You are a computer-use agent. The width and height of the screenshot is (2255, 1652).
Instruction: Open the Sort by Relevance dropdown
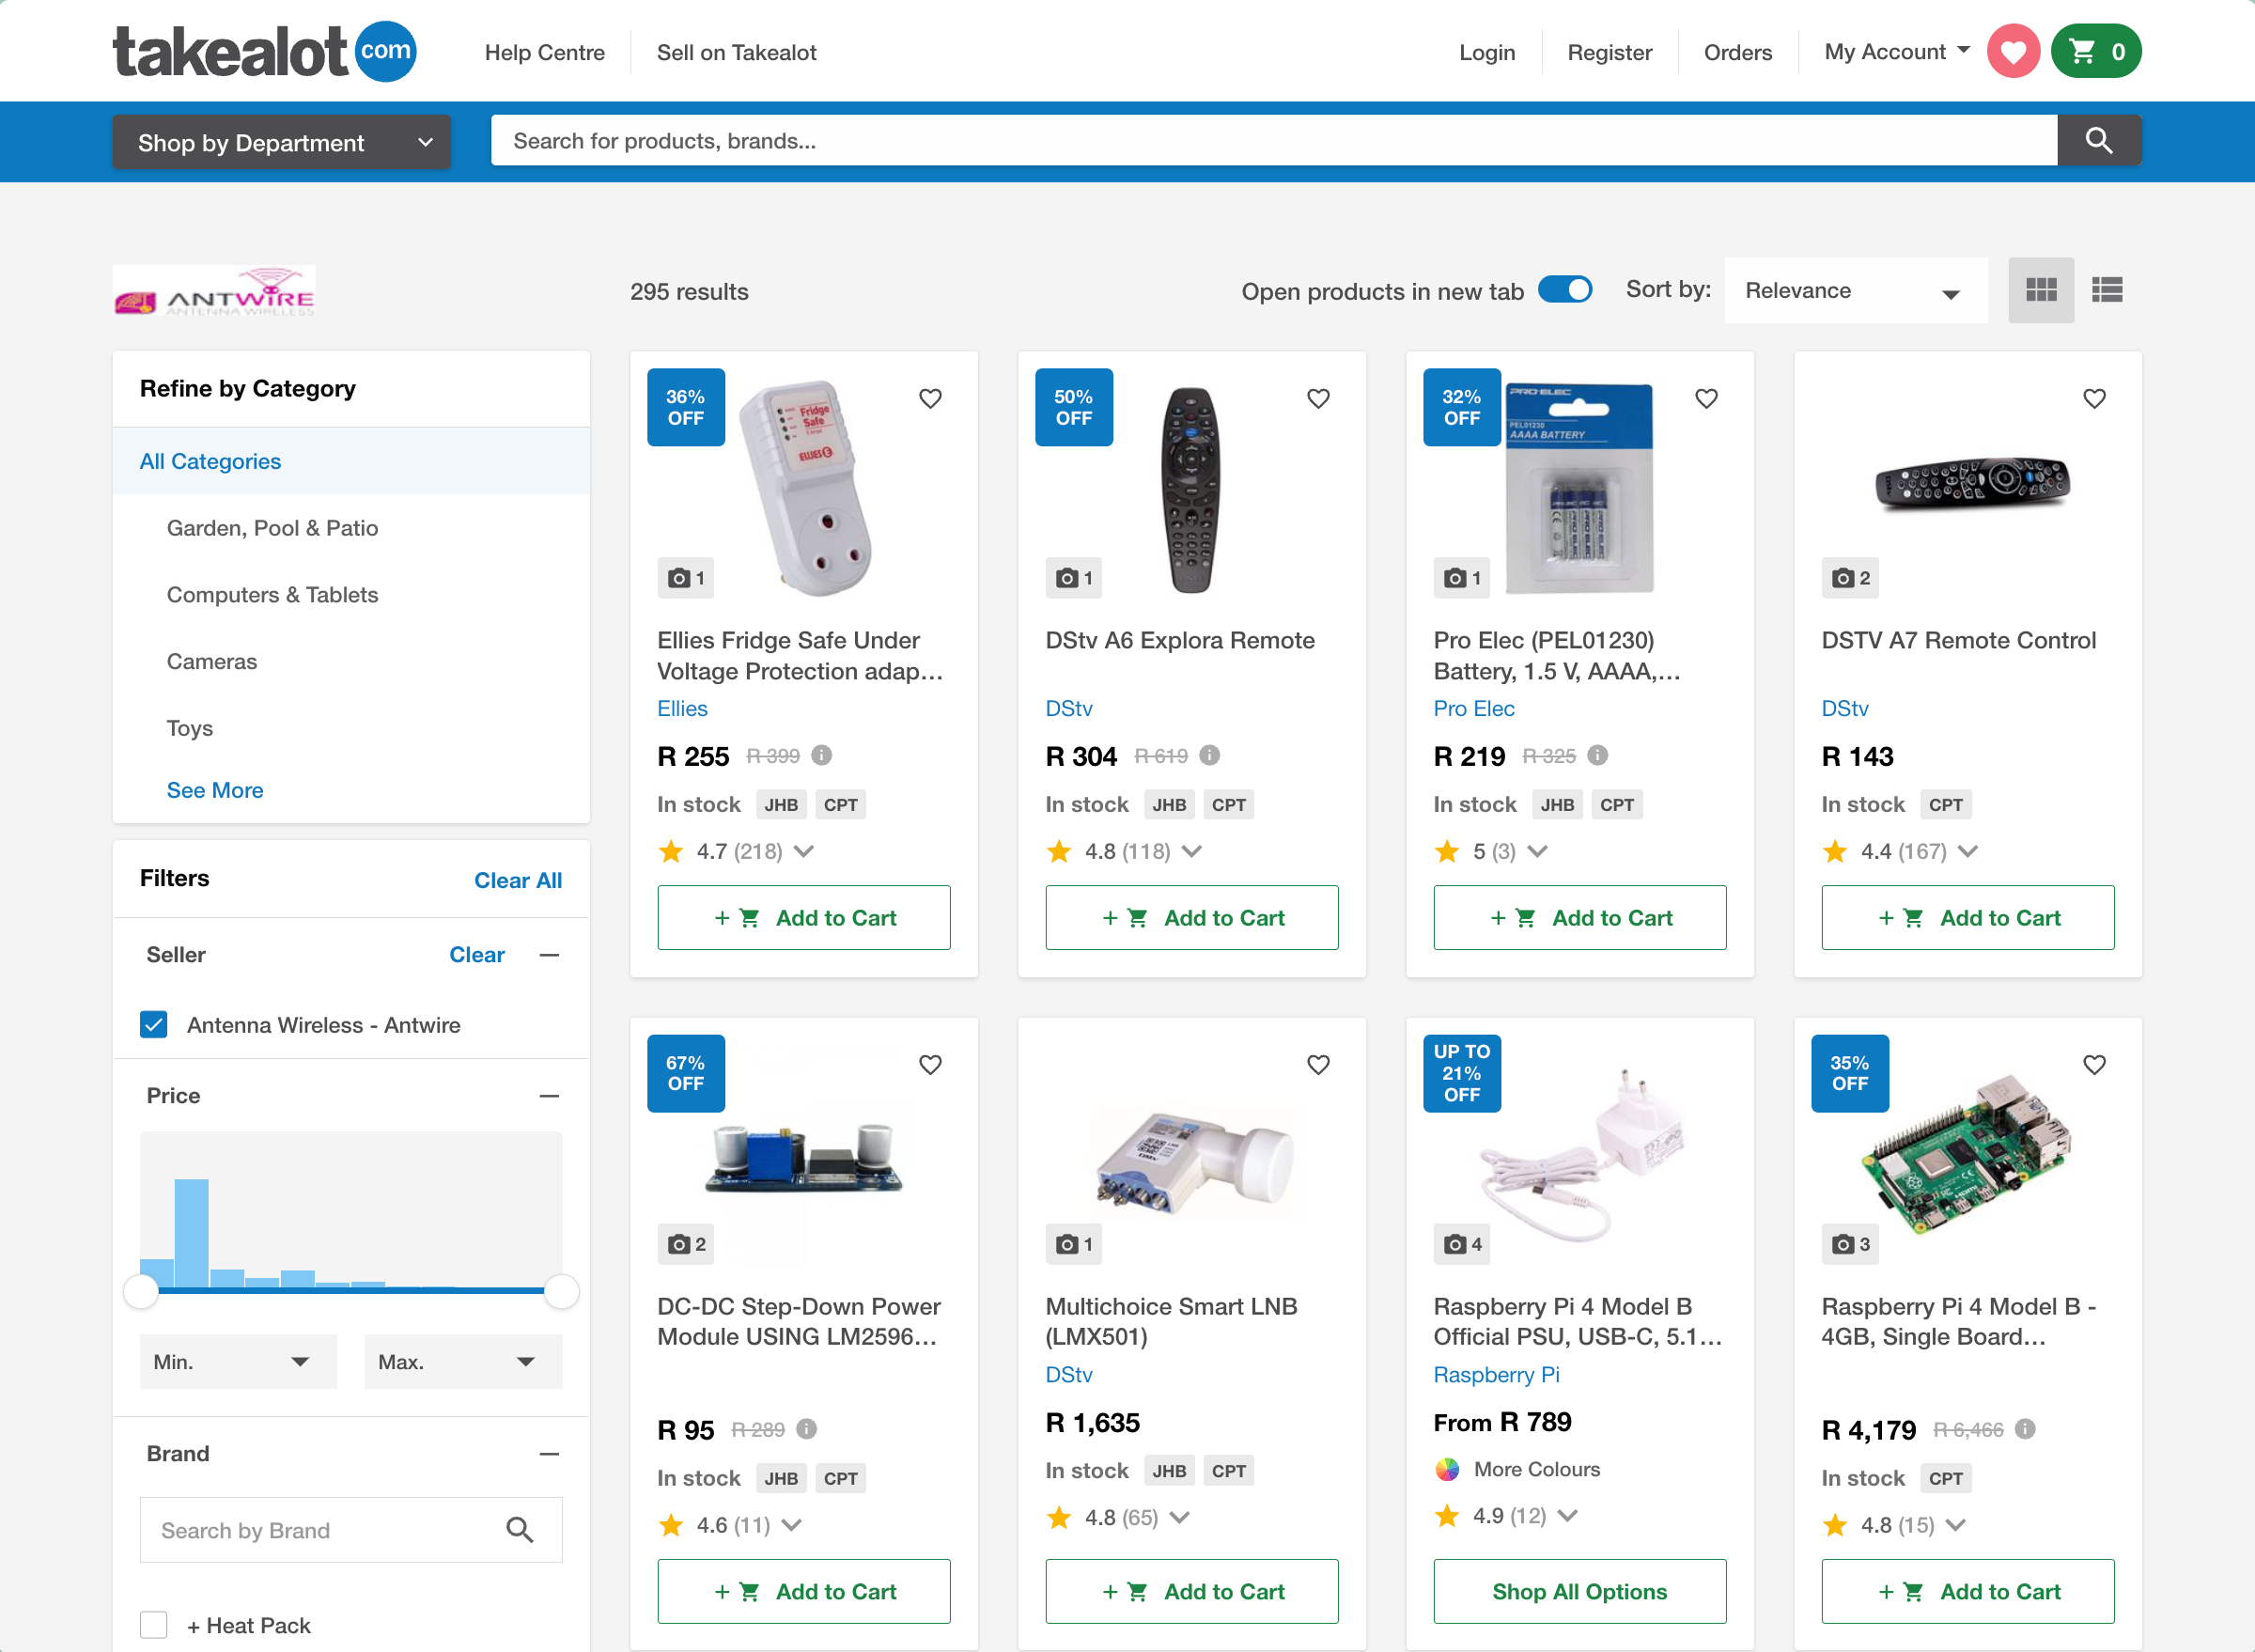(x=1854, y=291)
